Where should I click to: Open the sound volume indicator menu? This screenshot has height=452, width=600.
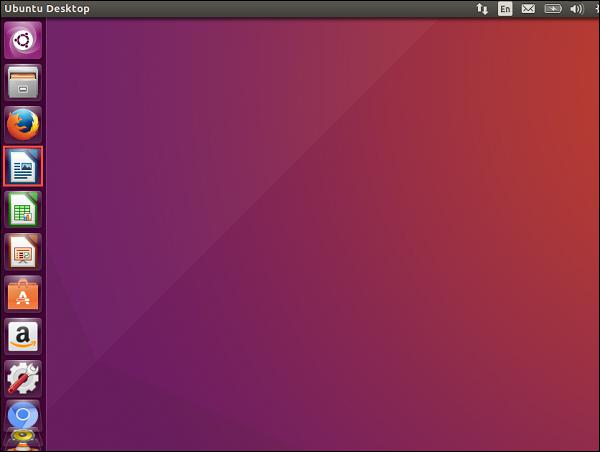point(577,9)
